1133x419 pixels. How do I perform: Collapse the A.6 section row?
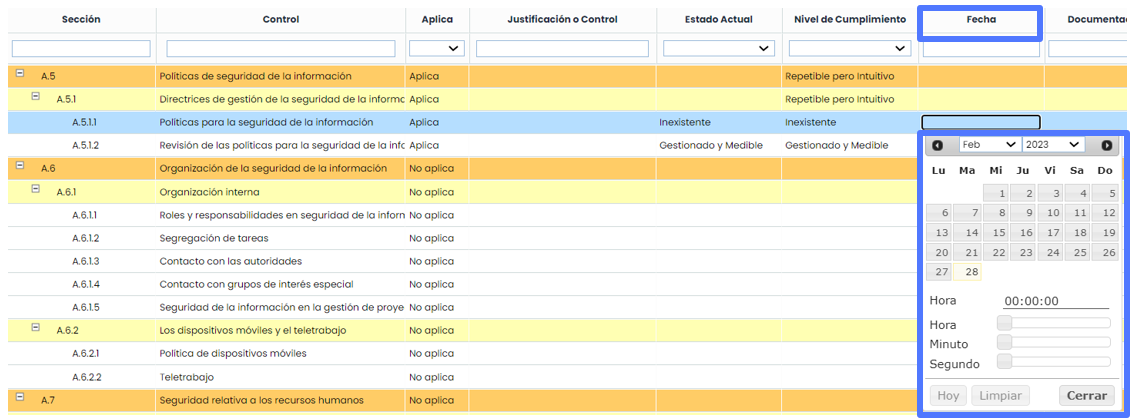[x=20, y=167]
